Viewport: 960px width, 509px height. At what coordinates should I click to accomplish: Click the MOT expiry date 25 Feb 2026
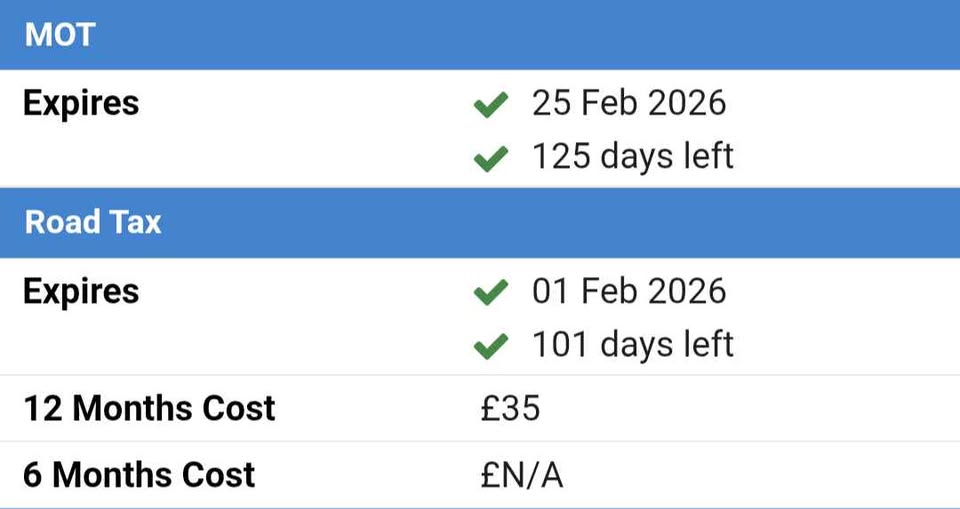pyautogui.click(x=628, y=103)
